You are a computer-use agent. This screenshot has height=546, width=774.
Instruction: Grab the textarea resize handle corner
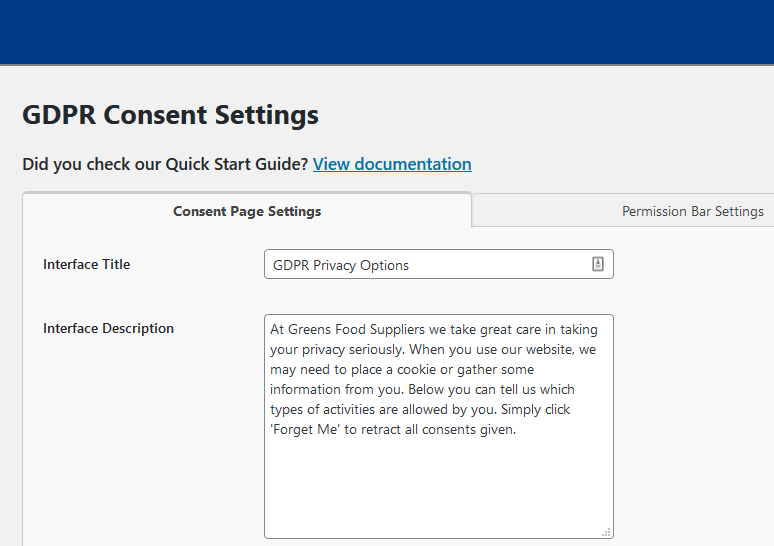point(606,532)
